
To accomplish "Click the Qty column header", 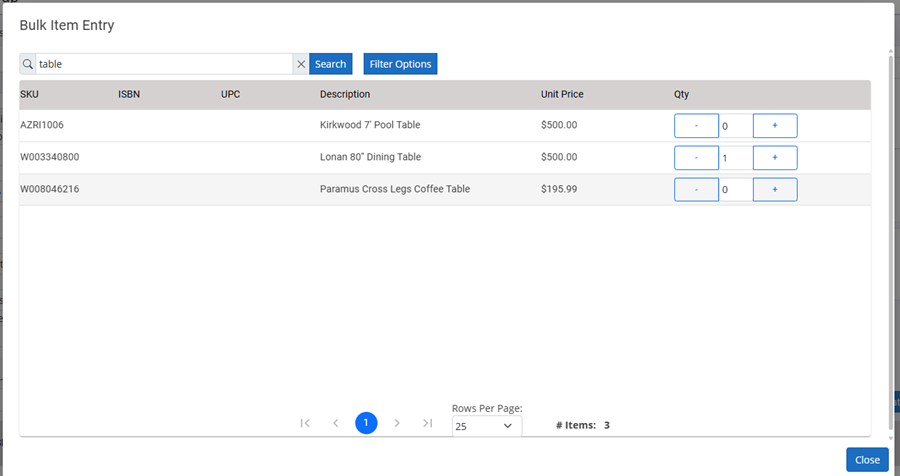I will pyautogui.click(x=681, y=94).
